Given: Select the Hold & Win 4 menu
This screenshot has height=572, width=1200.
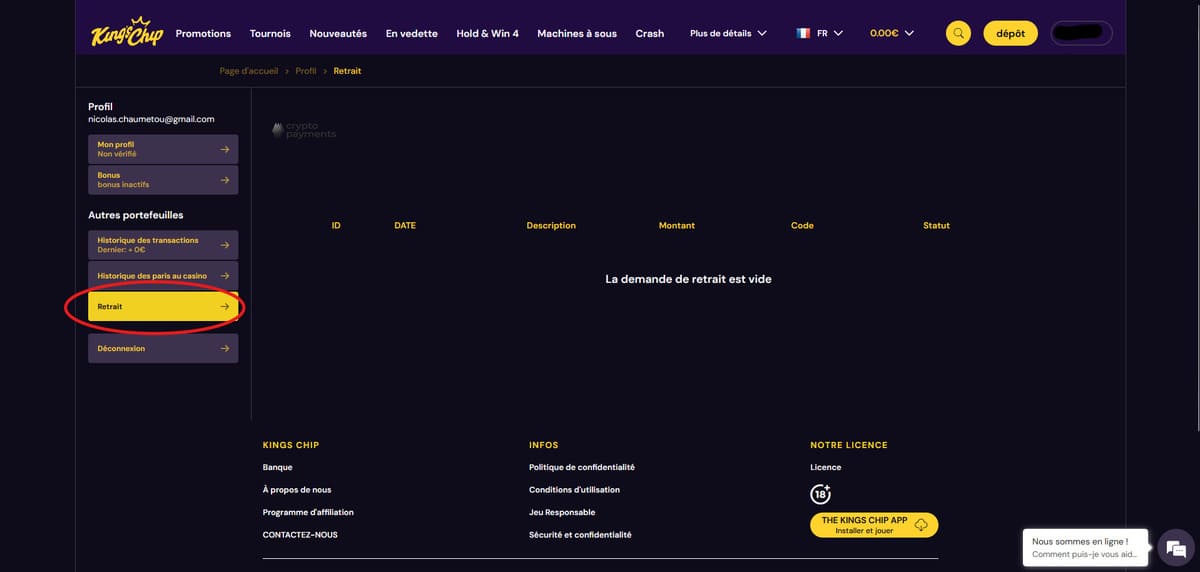Looking at the screenshot, I should [x=487, y=33].
